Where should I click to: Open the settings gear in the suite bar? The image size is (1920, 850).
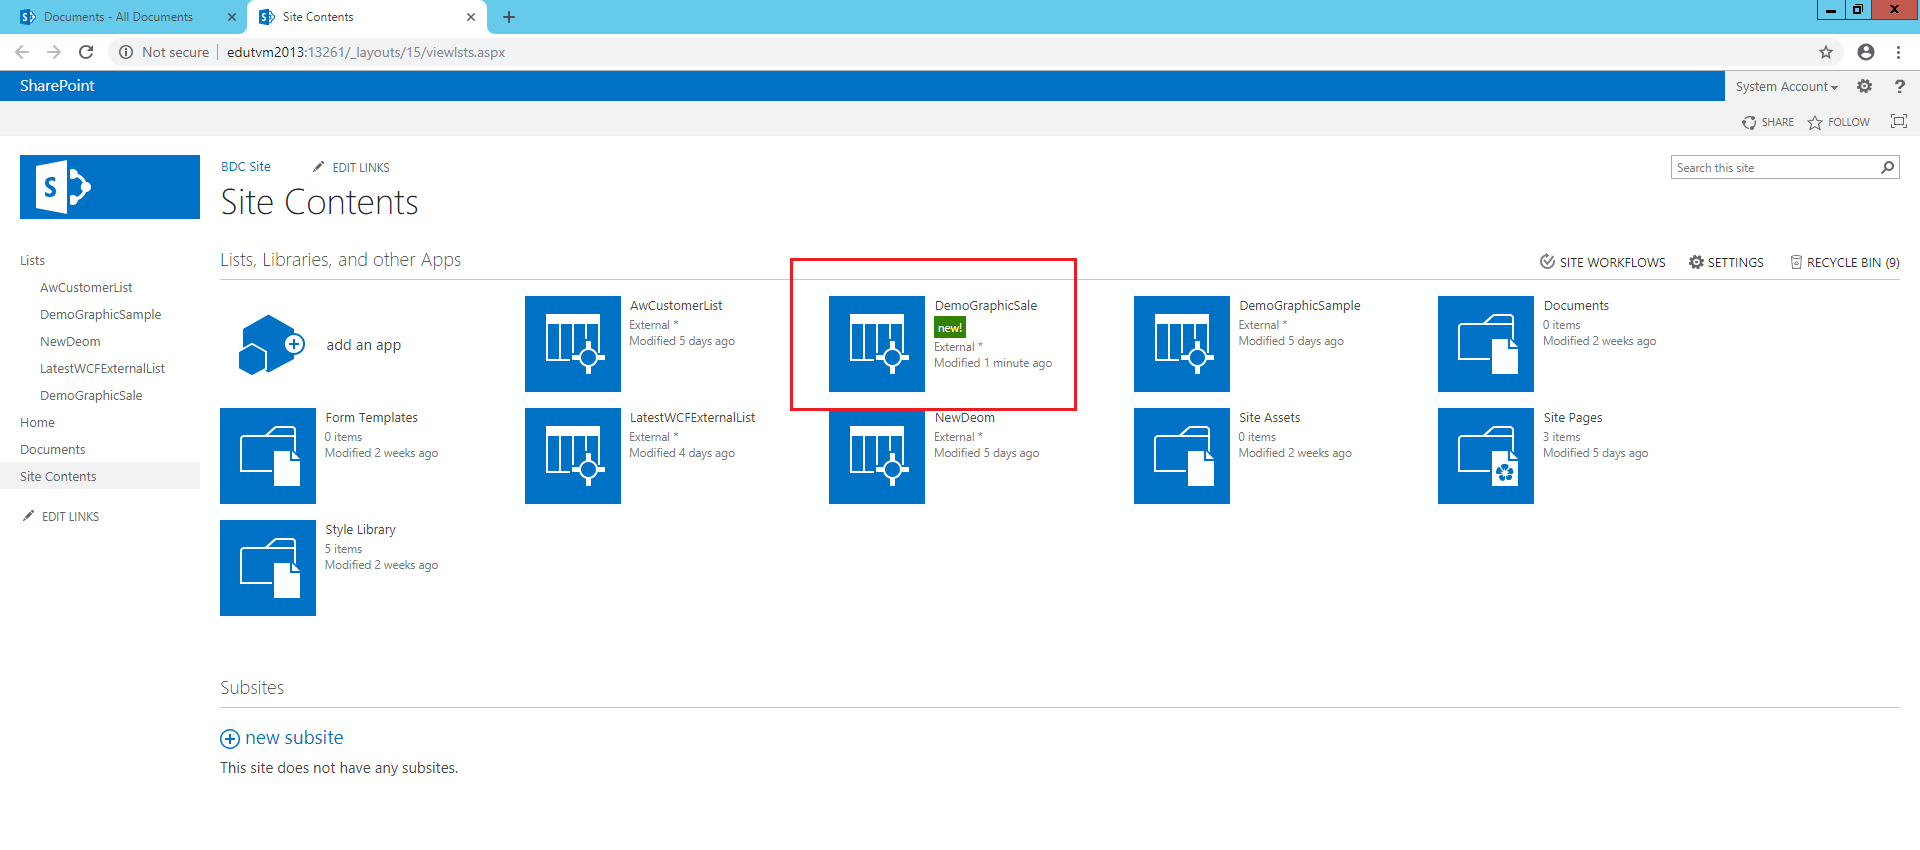click(1864, 86)
